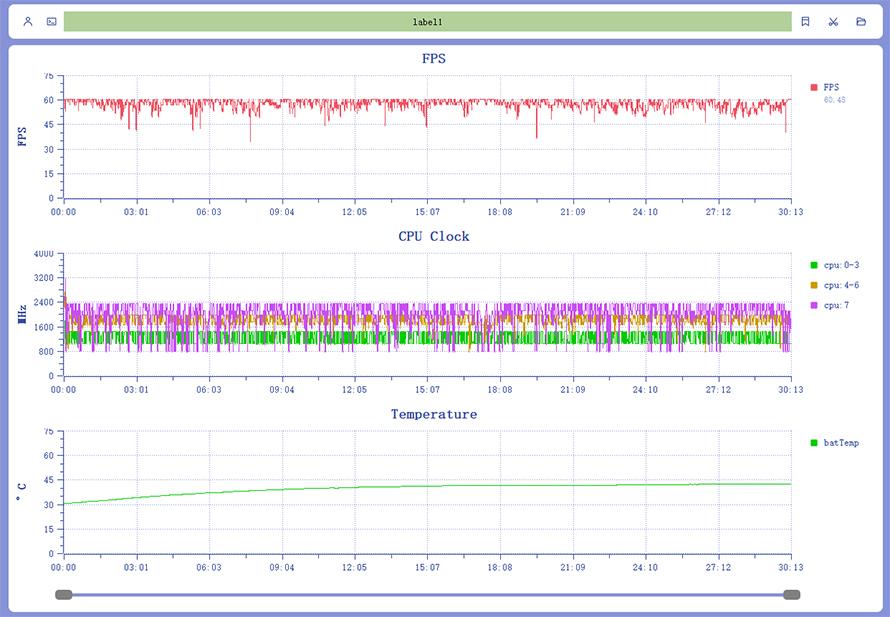Click the middle of the time range slider
This screenshot has width=890, height=617.
(428, 595)
